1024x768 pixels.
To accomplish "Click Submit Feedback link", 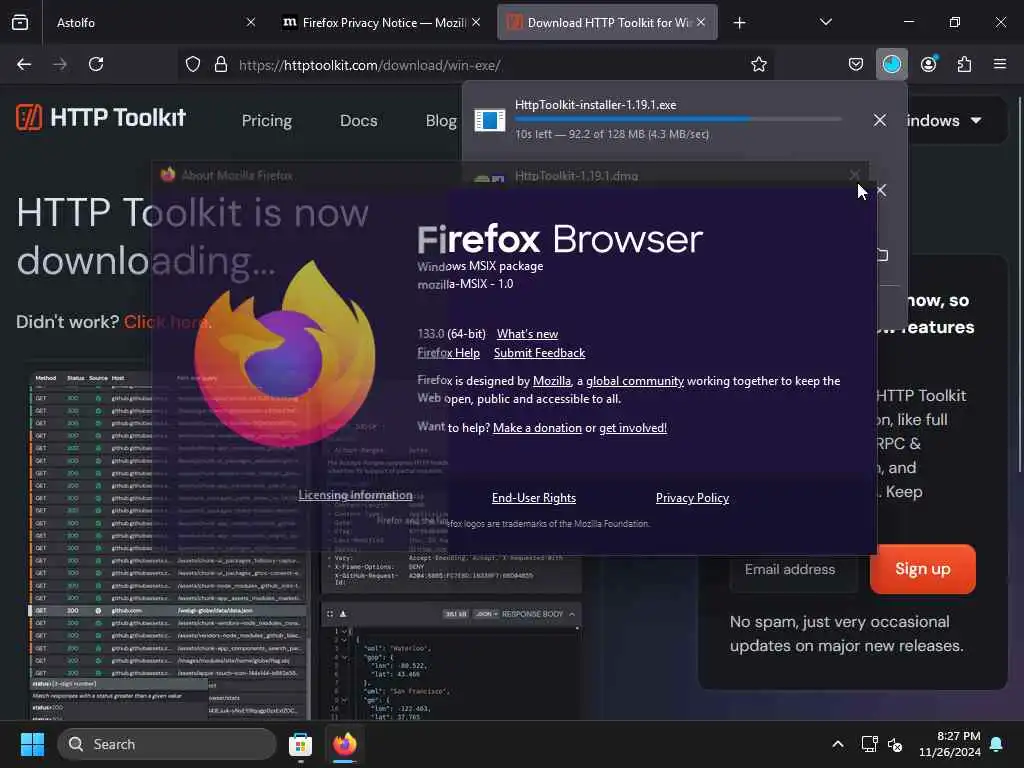I will click(x=539, y=353).
